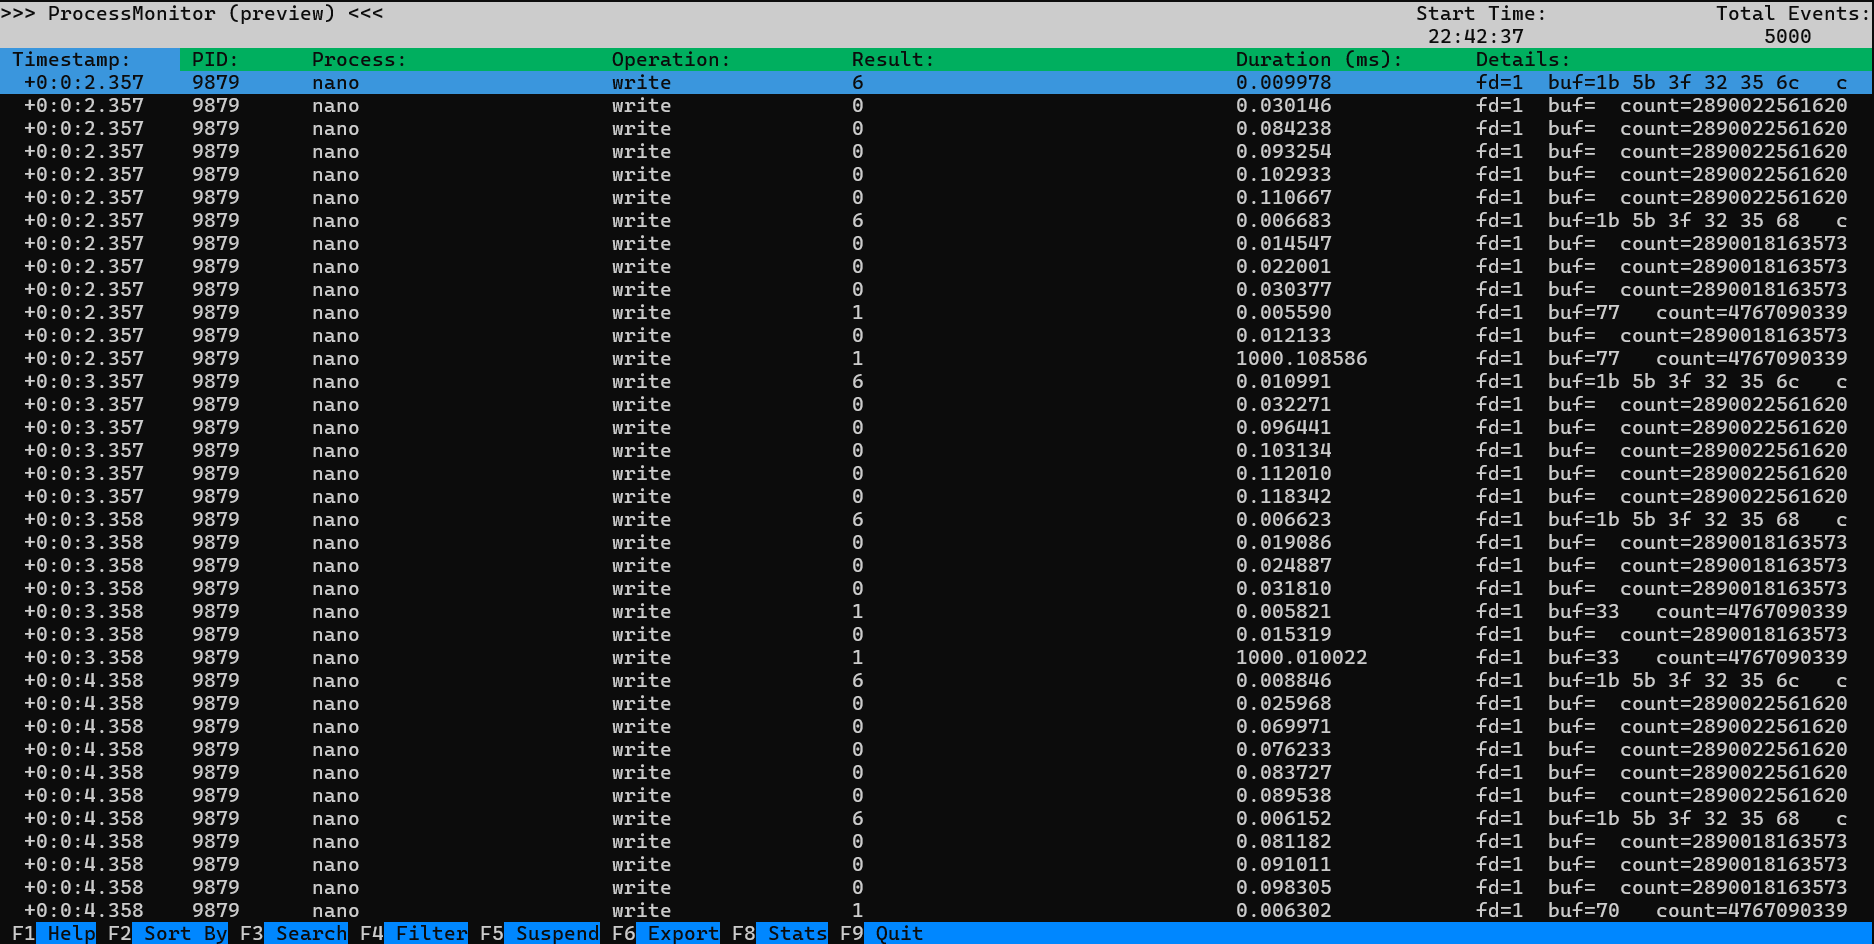Image resolution: width=1874 pixels, height=944 pixels.
Task: Click the ProcessMonitor (preview) title
Action: click(191, 14)
